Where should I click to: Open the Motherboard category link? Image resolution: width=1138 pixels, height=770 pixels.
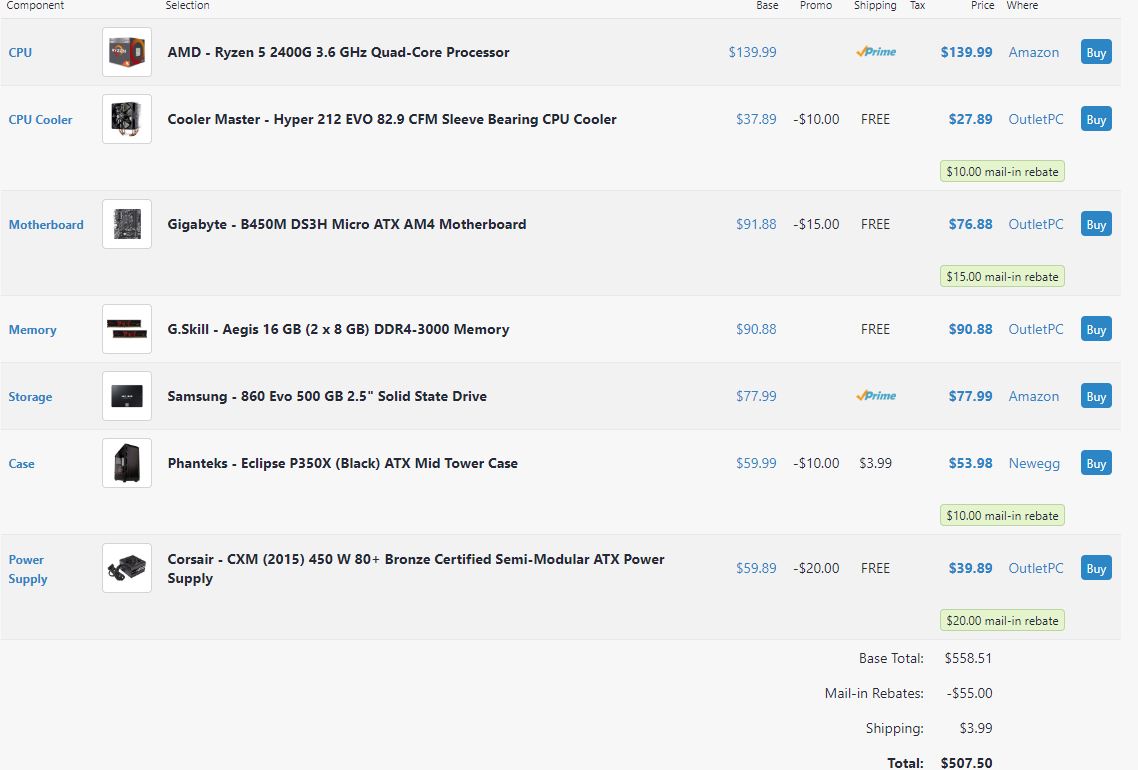[46, 225]
